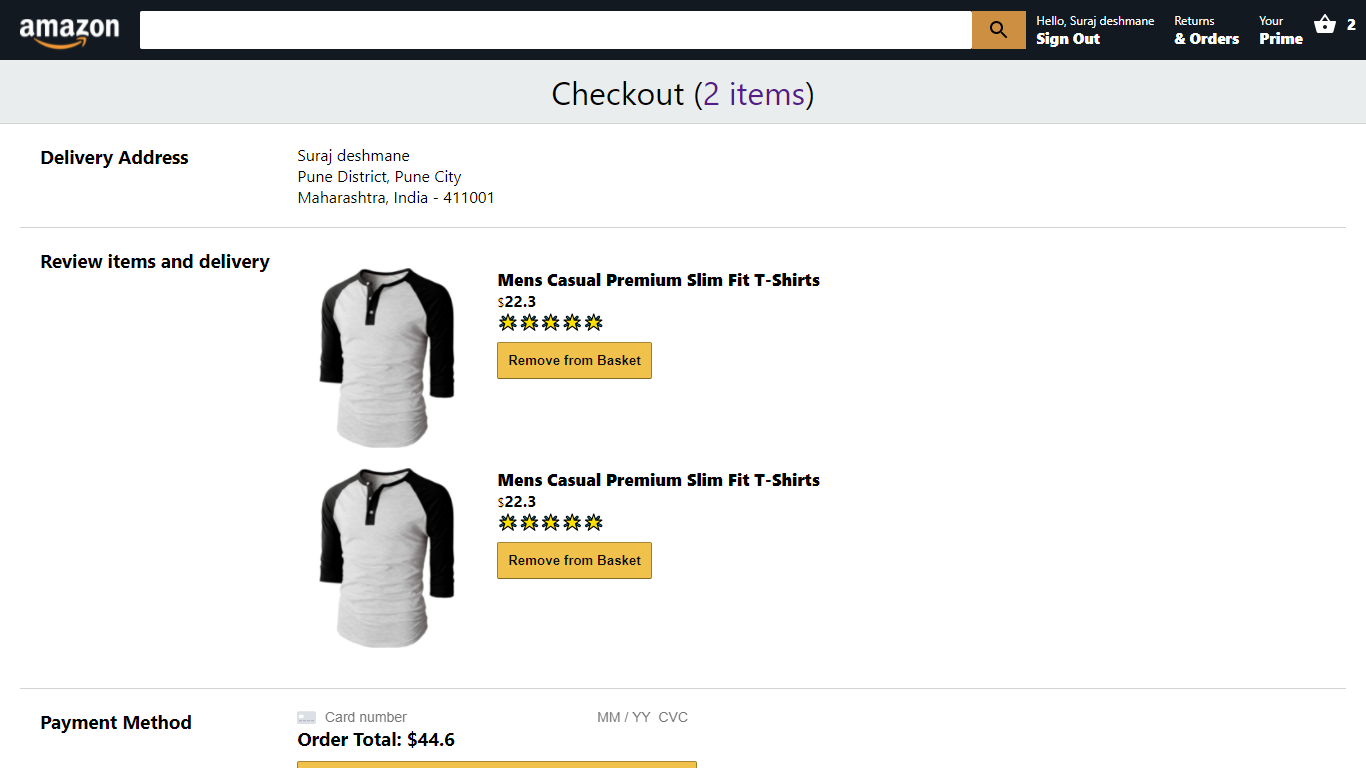The width and height of the screenshot is (1366, 768).
Task: Click the 2 items link in checkout heading
Action: (754, 94)
